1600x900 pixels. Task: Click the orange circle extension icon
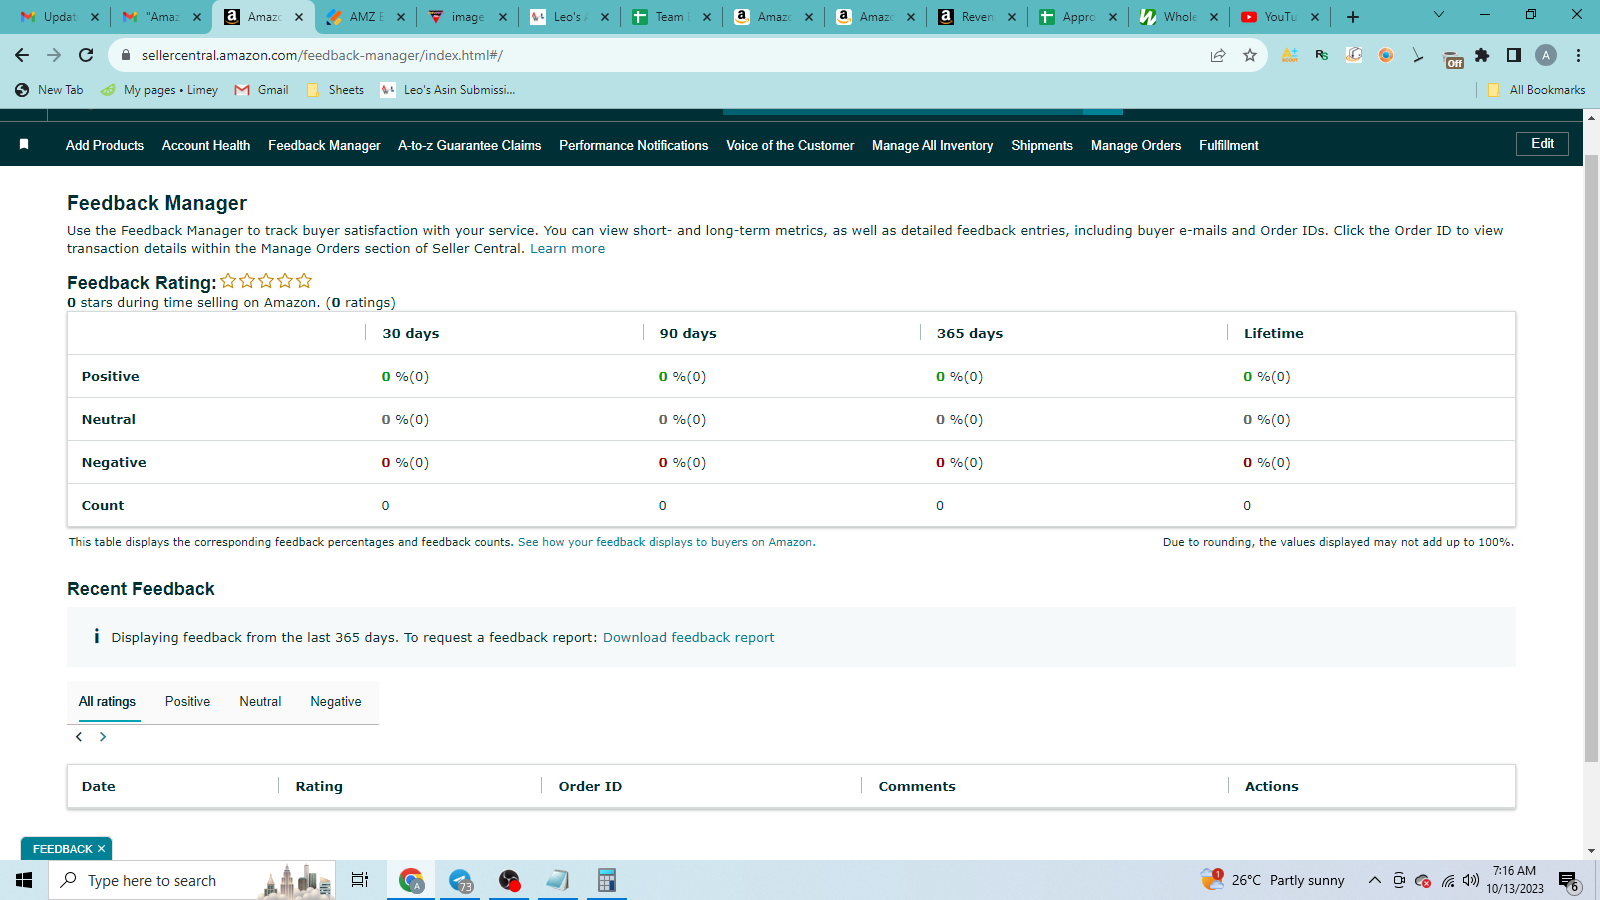[1386, 55]
